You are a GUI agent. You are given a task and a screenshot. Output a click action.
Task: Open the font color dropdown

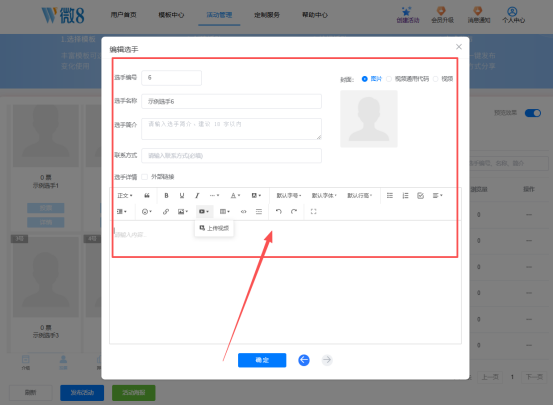(x=235, y=195)
